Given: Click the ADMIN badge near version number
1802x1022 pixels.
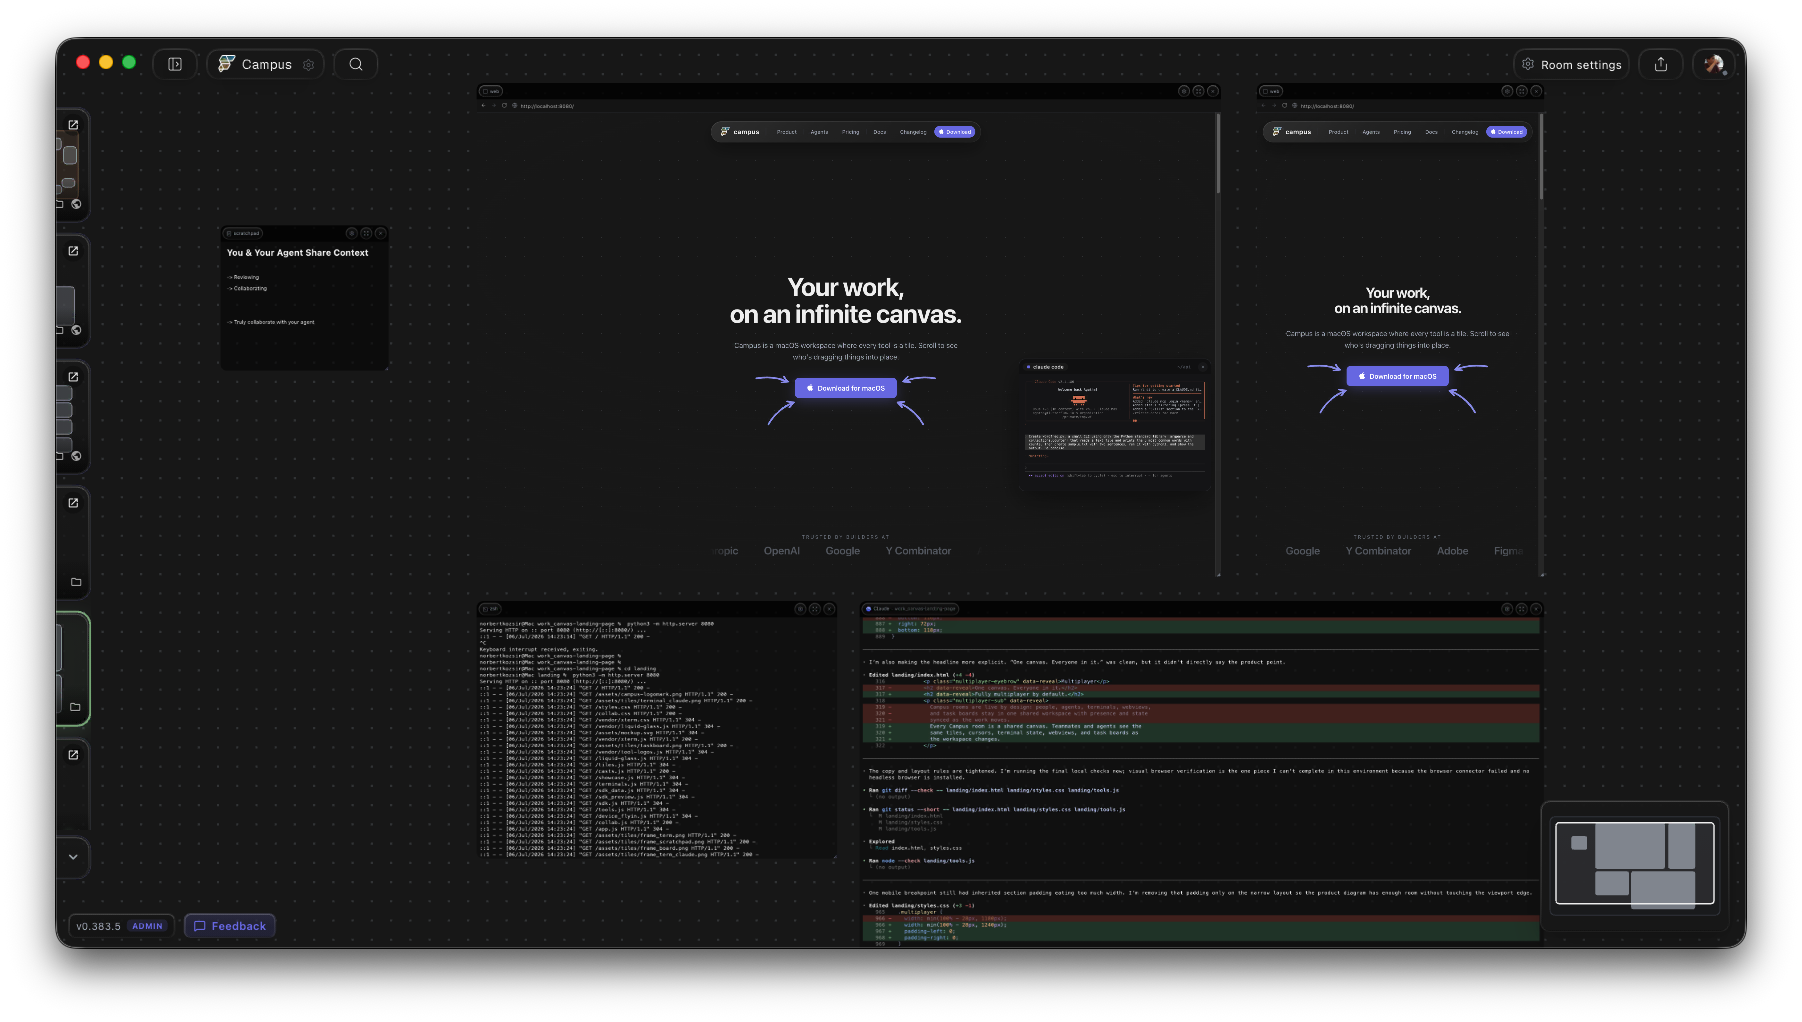Looking at the screenshot, I should pos(147,926).
